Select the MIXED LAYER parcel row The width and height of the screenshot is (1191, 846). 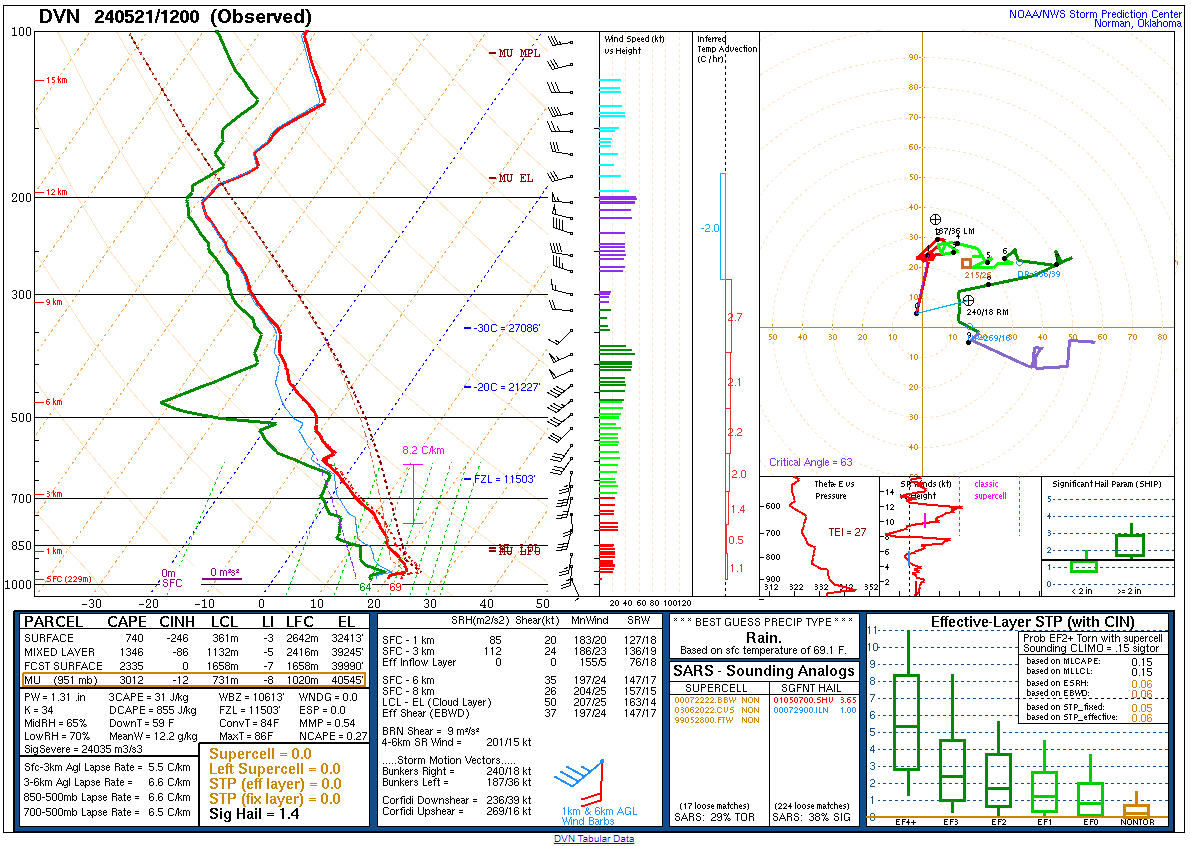tap(192, 652)
